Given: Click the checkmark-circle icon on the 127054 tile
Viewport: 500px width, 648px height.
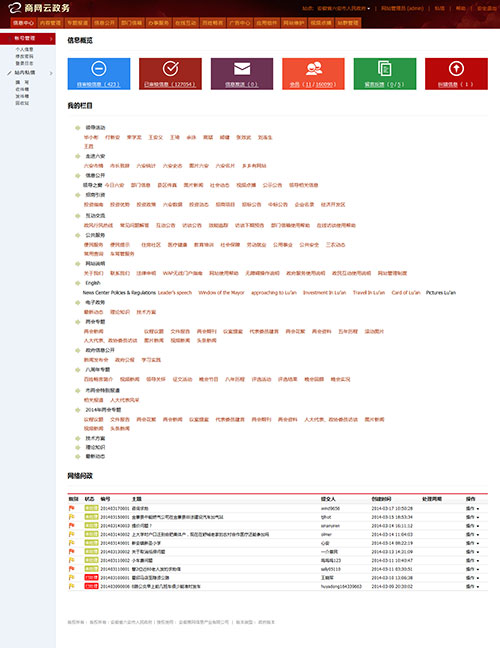Looking at the screenshot, I should coord(170,69).
